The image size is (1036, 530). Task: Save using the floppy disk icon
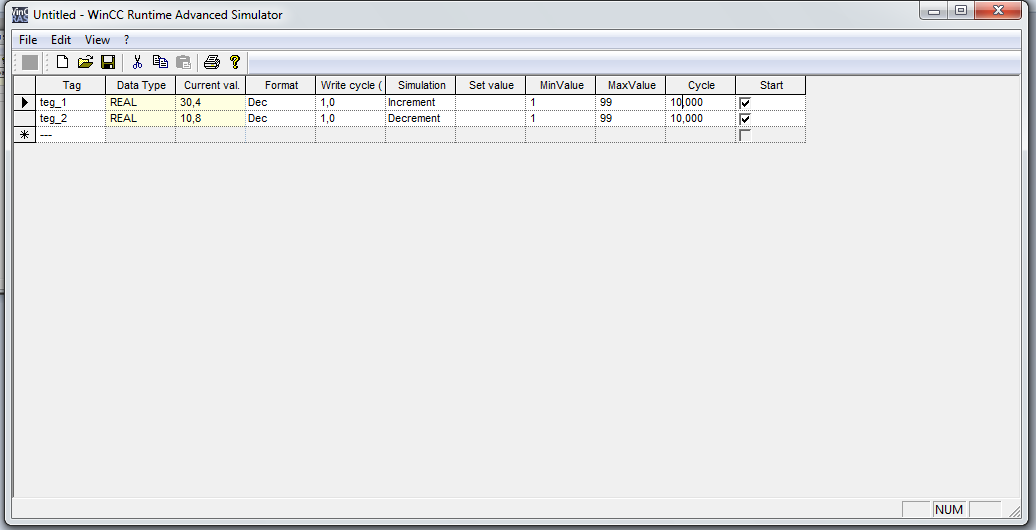click(x=108, y=62)
